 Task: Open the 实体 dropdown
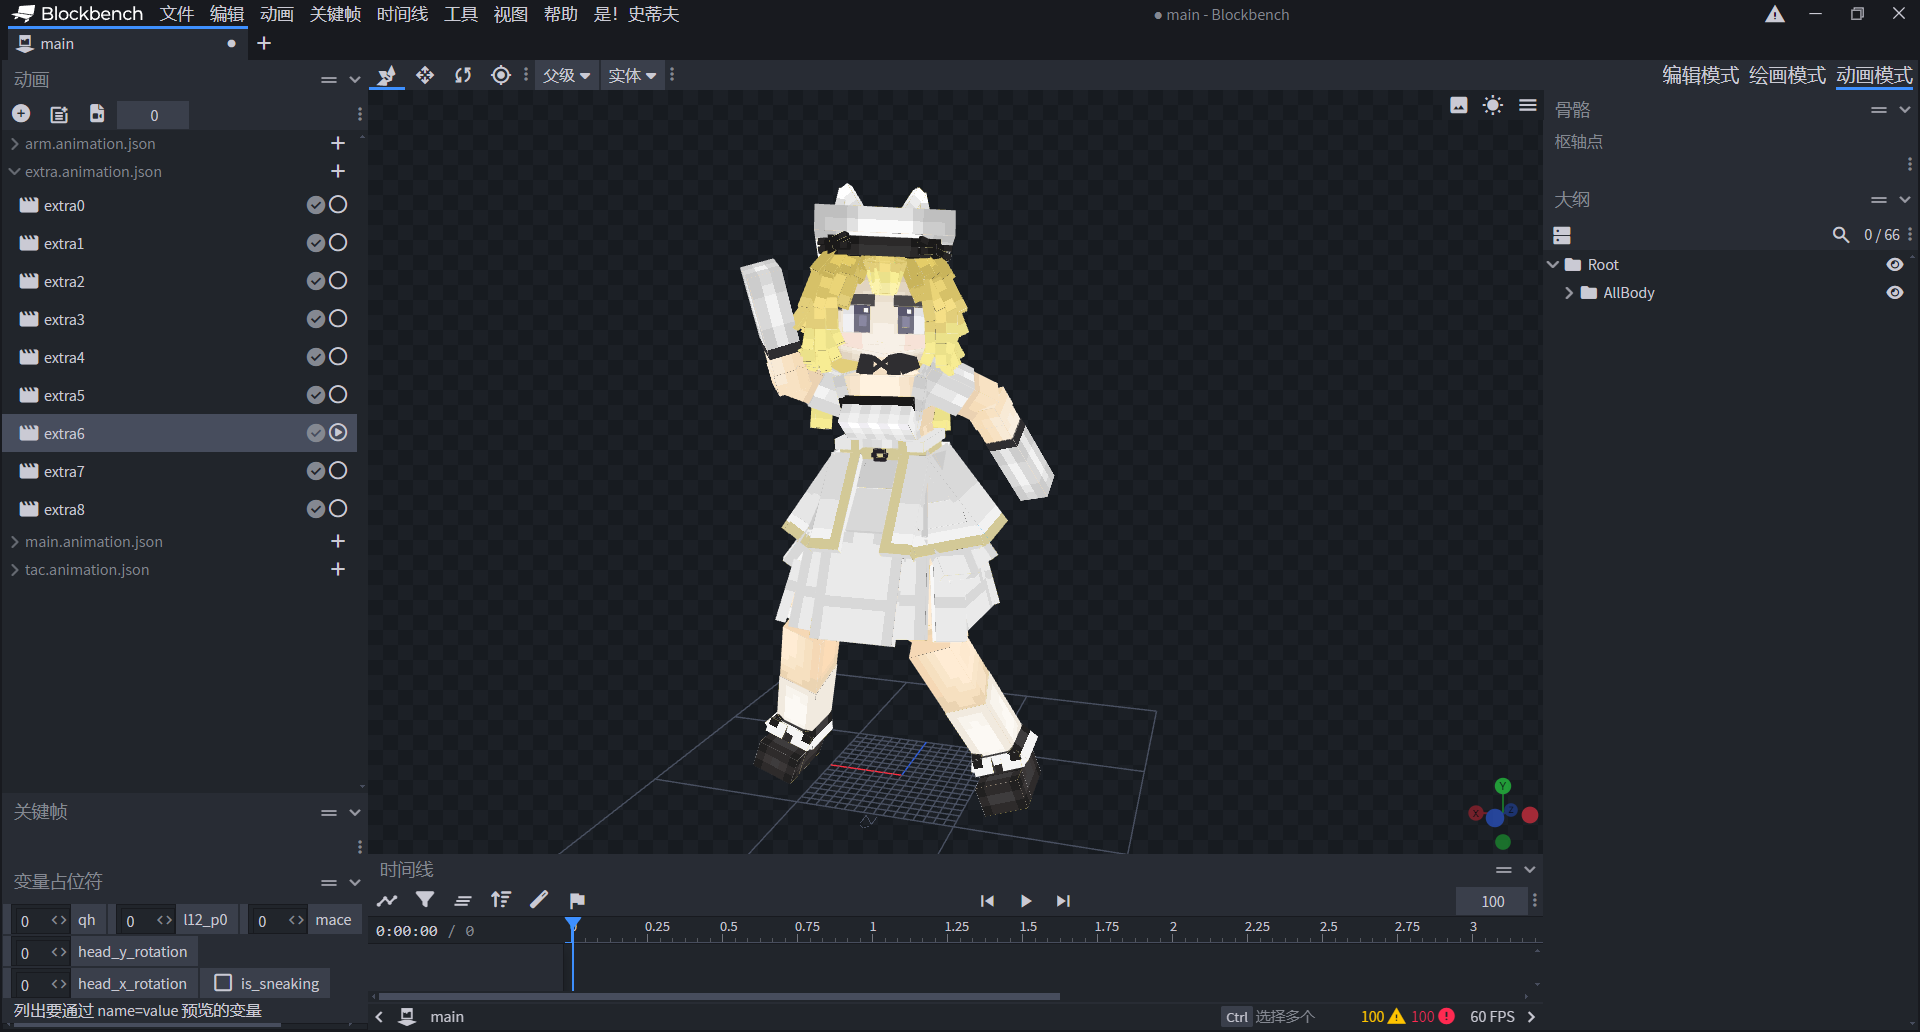coord(632,76)
